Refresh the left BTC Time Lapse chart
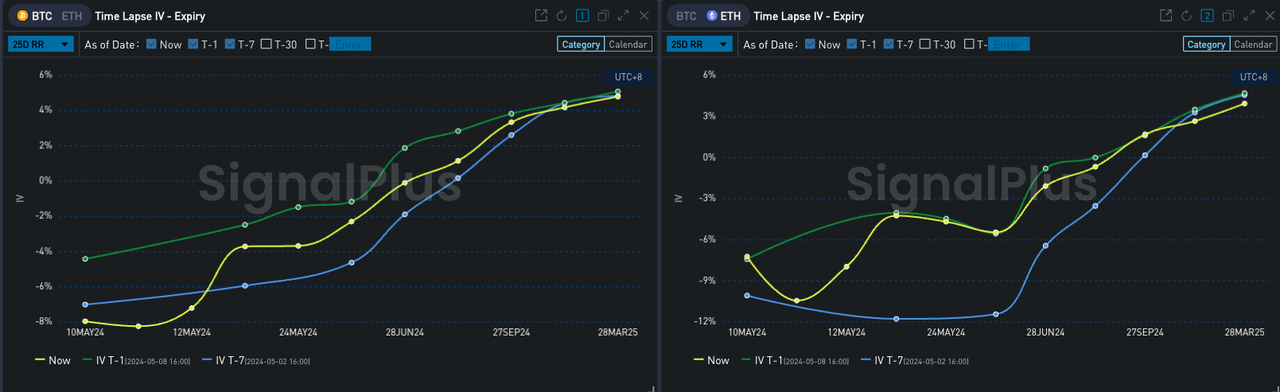The width and height of the screenshot is (1280, 392). 562,15
